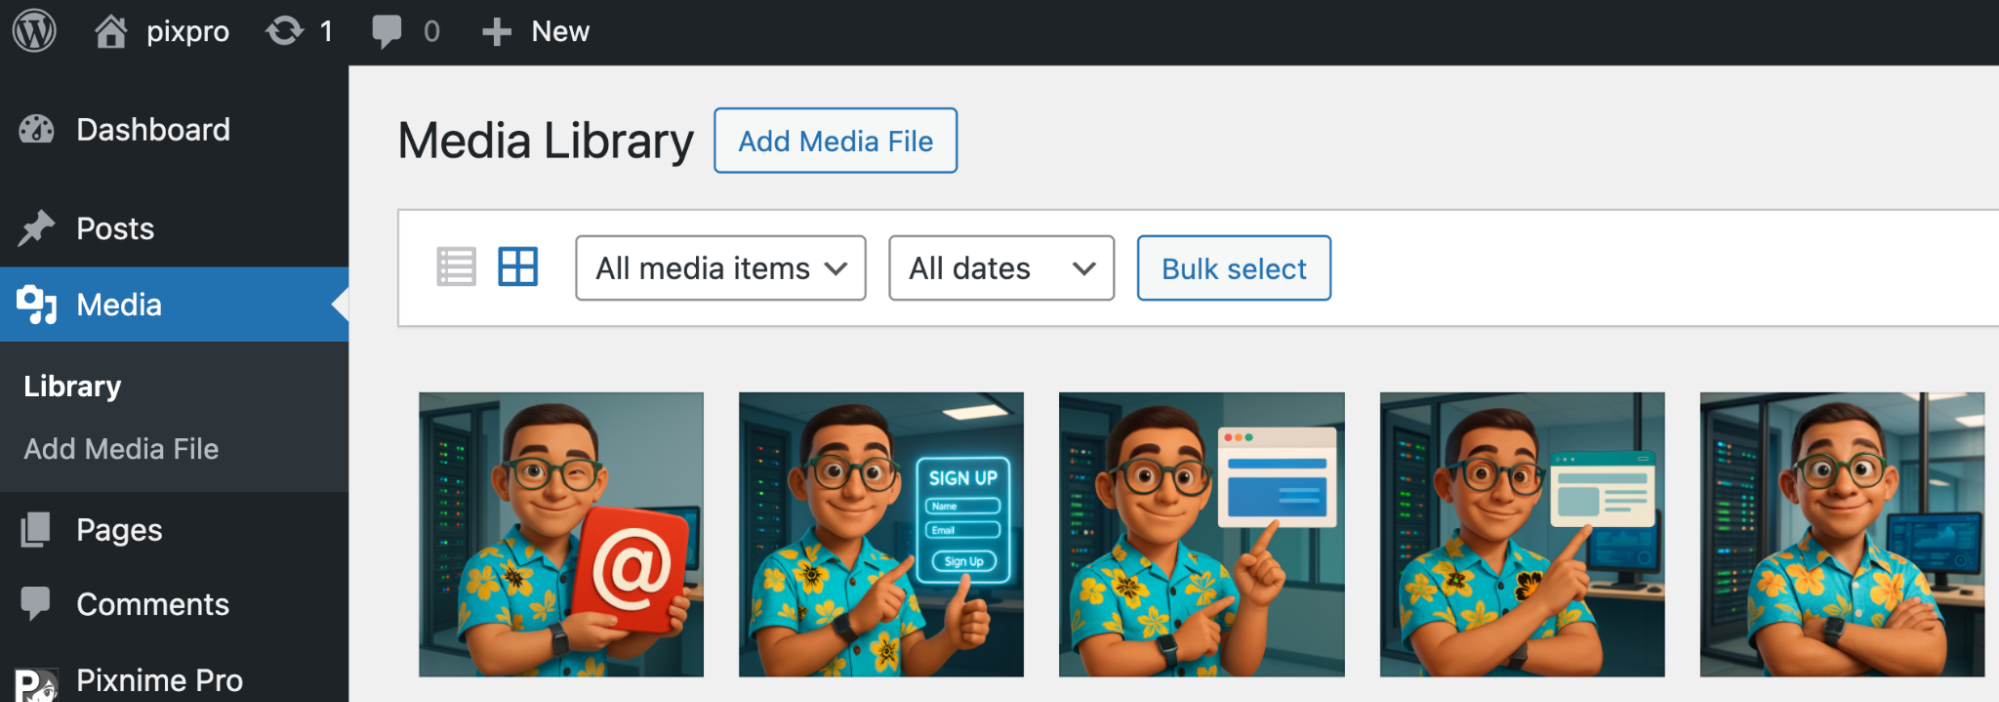This screenshot has height=702, width=1999.
Task: Click the Bulk select button
Action: pyautogui.click(x=1234, y=268)
